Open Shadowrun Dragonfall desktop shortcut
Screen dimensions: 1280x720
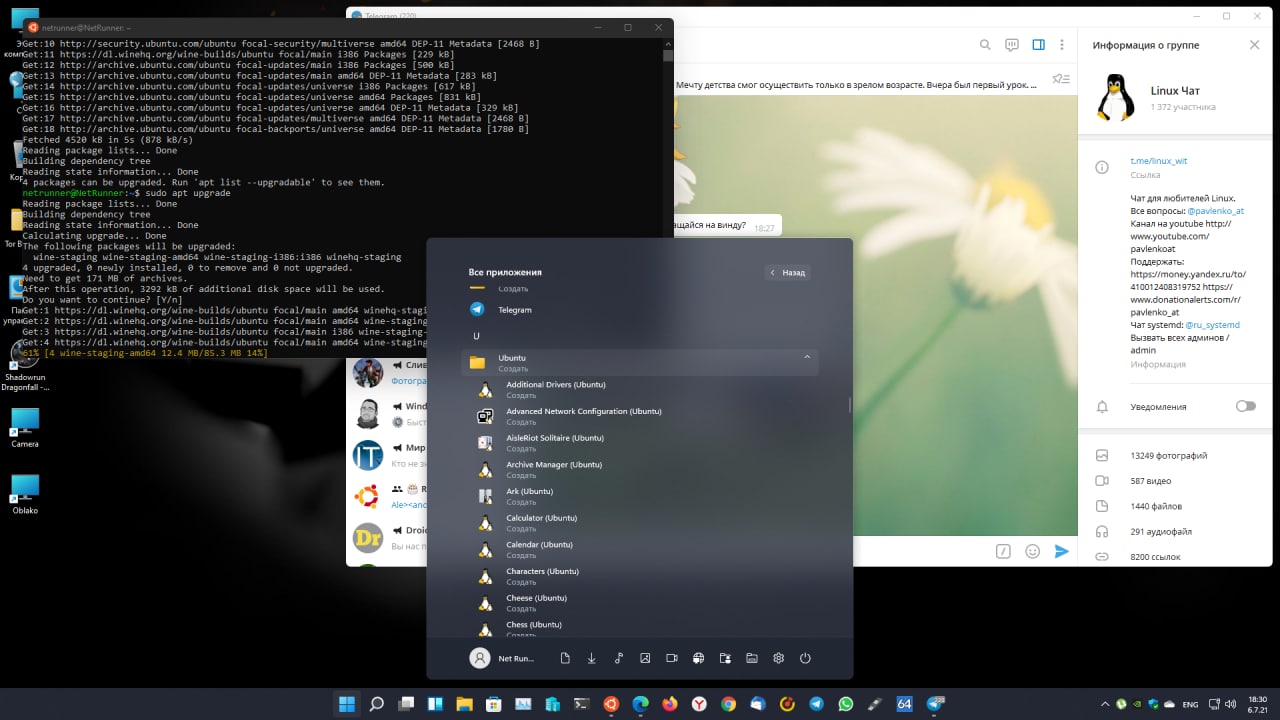tap(25, 364)
